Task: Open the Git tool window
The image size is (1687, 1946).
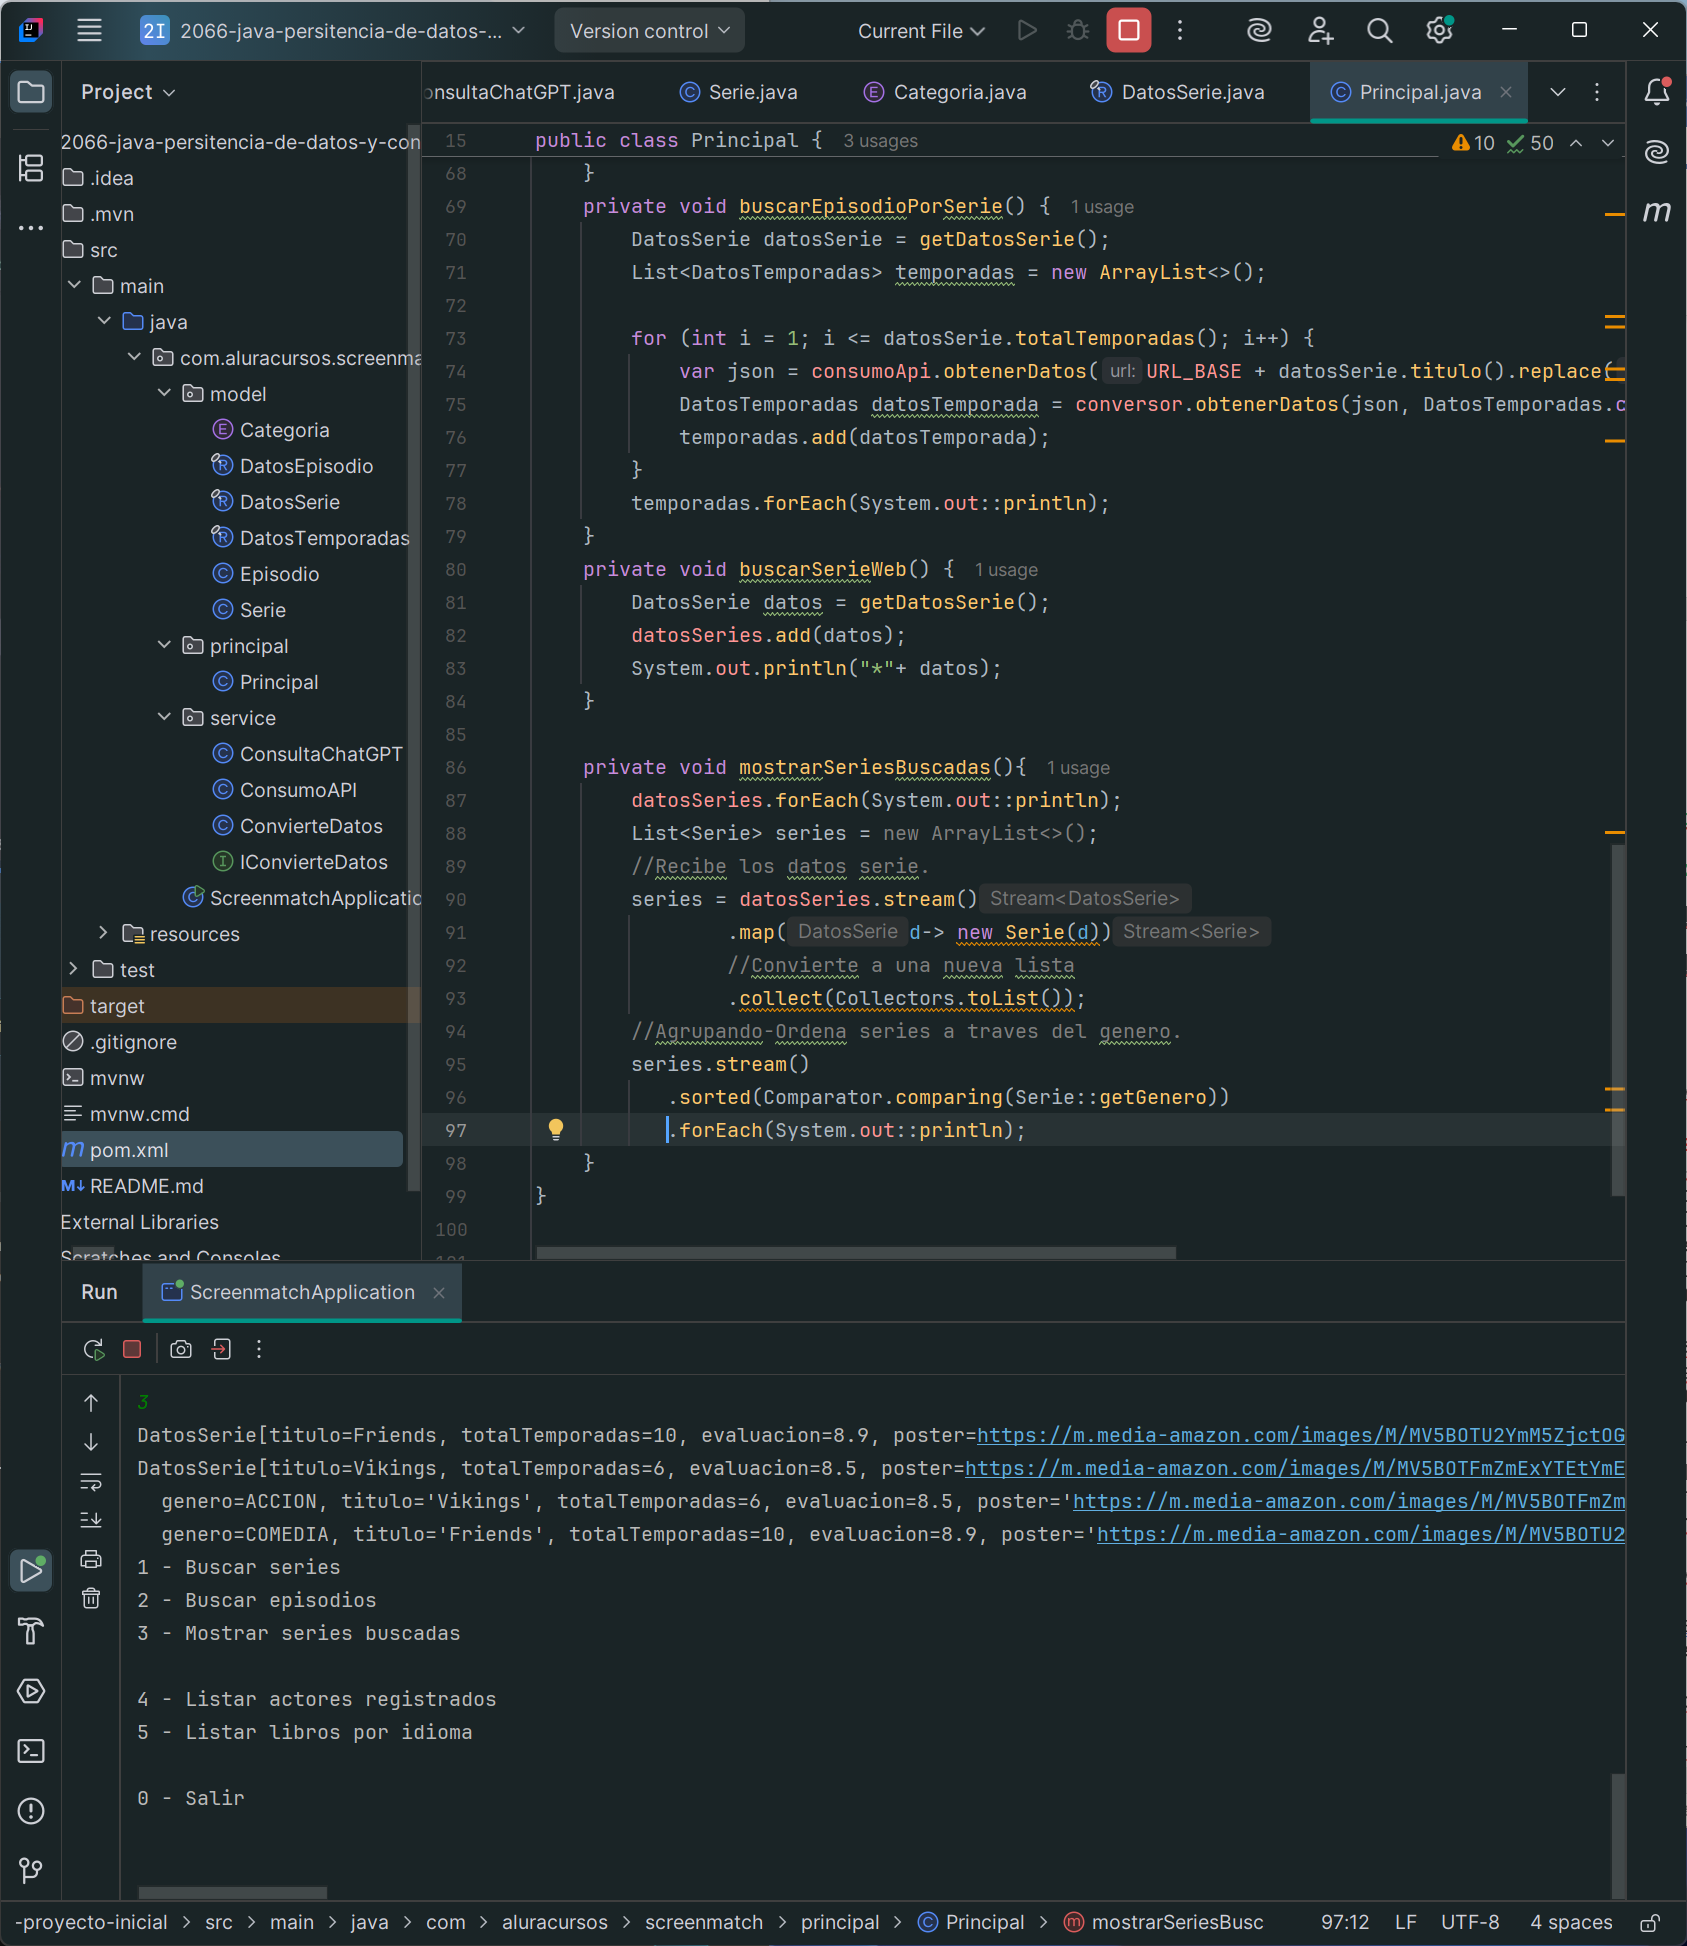Action: click(31, 1871)
